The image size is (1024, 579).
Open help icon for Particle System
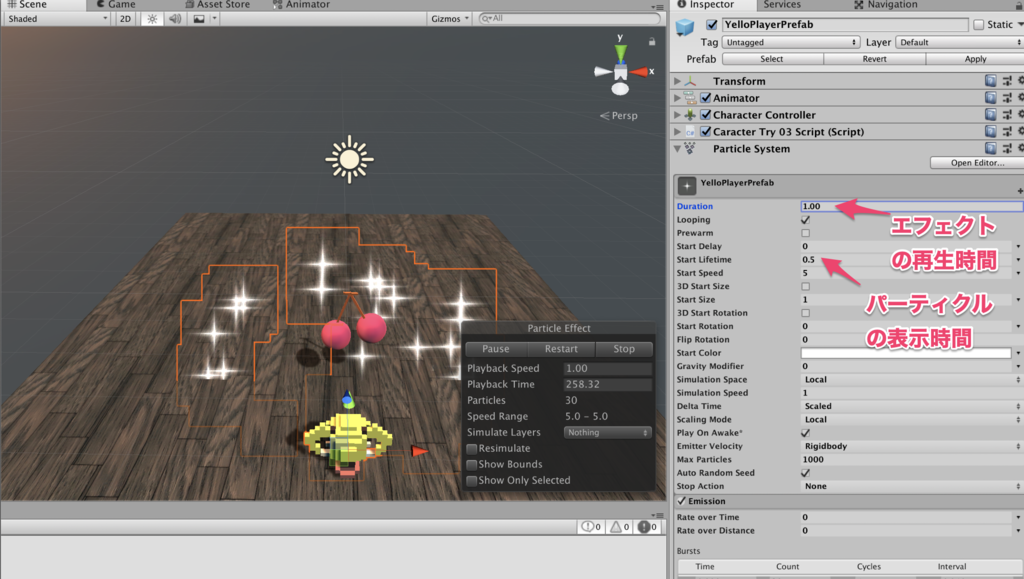coord(991,149)
